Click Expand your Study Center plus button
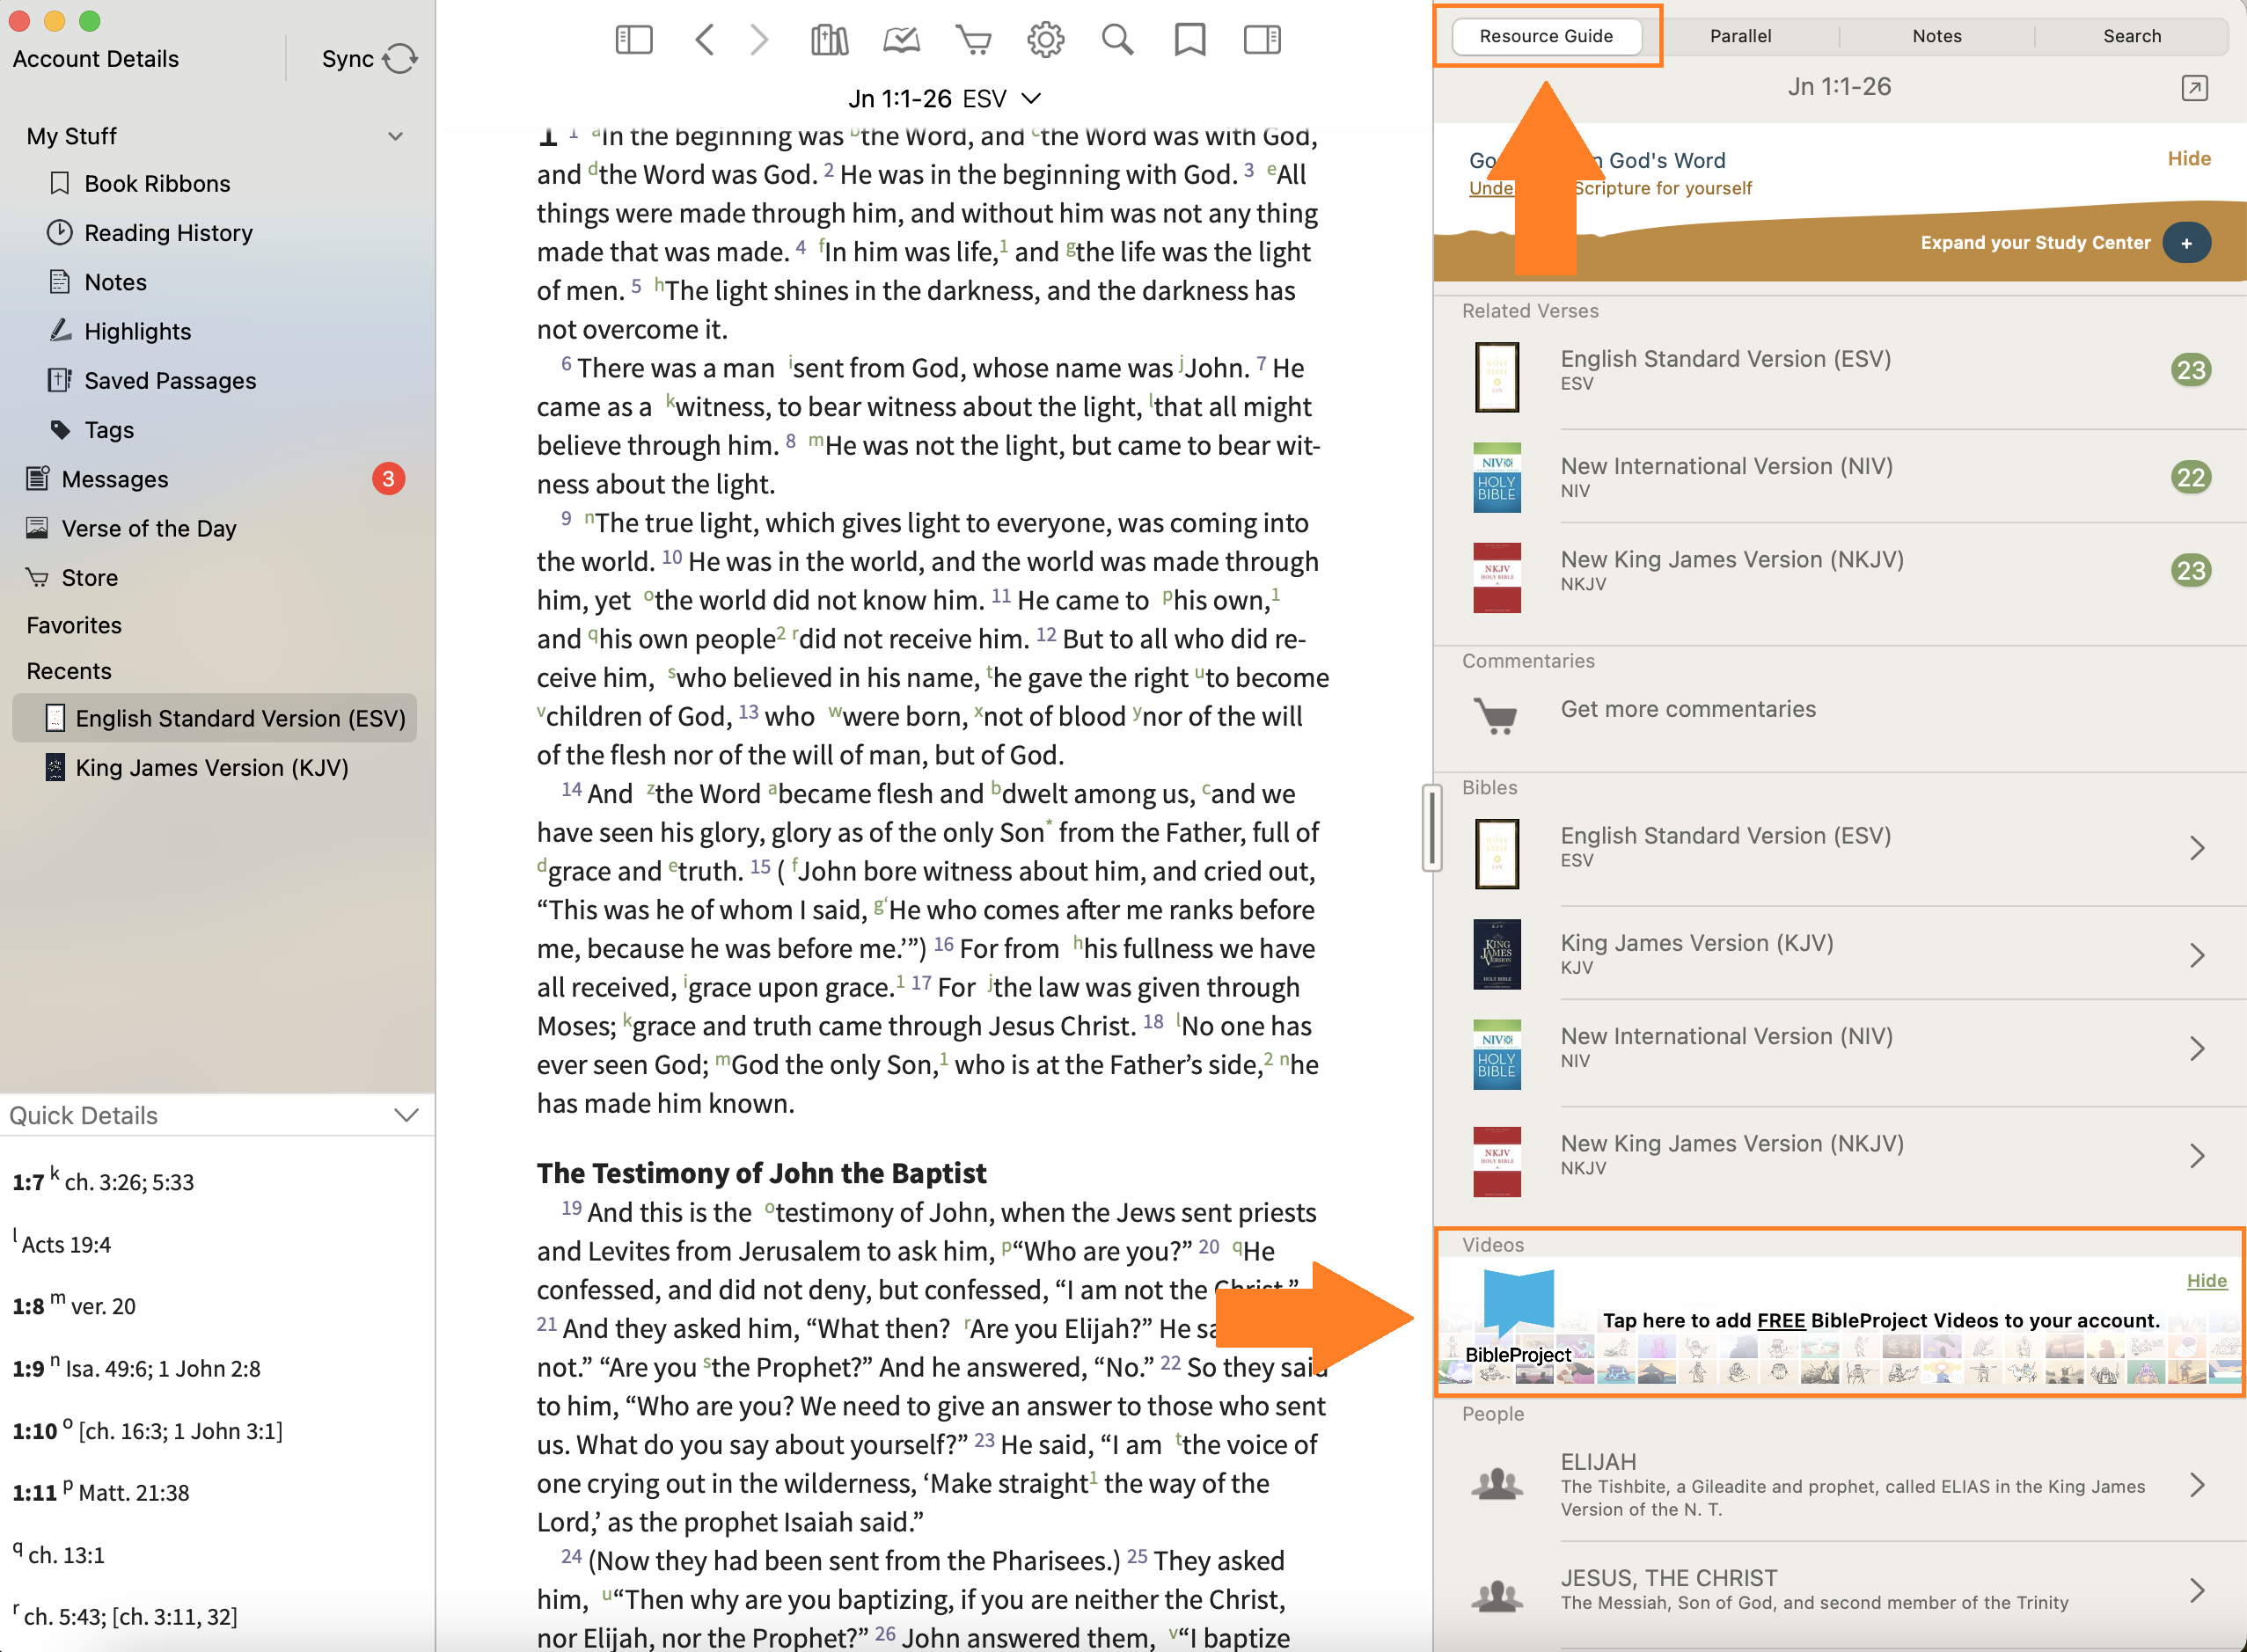The width and height of the screenshot is (2247, 1652). (x=2186, y=243)
